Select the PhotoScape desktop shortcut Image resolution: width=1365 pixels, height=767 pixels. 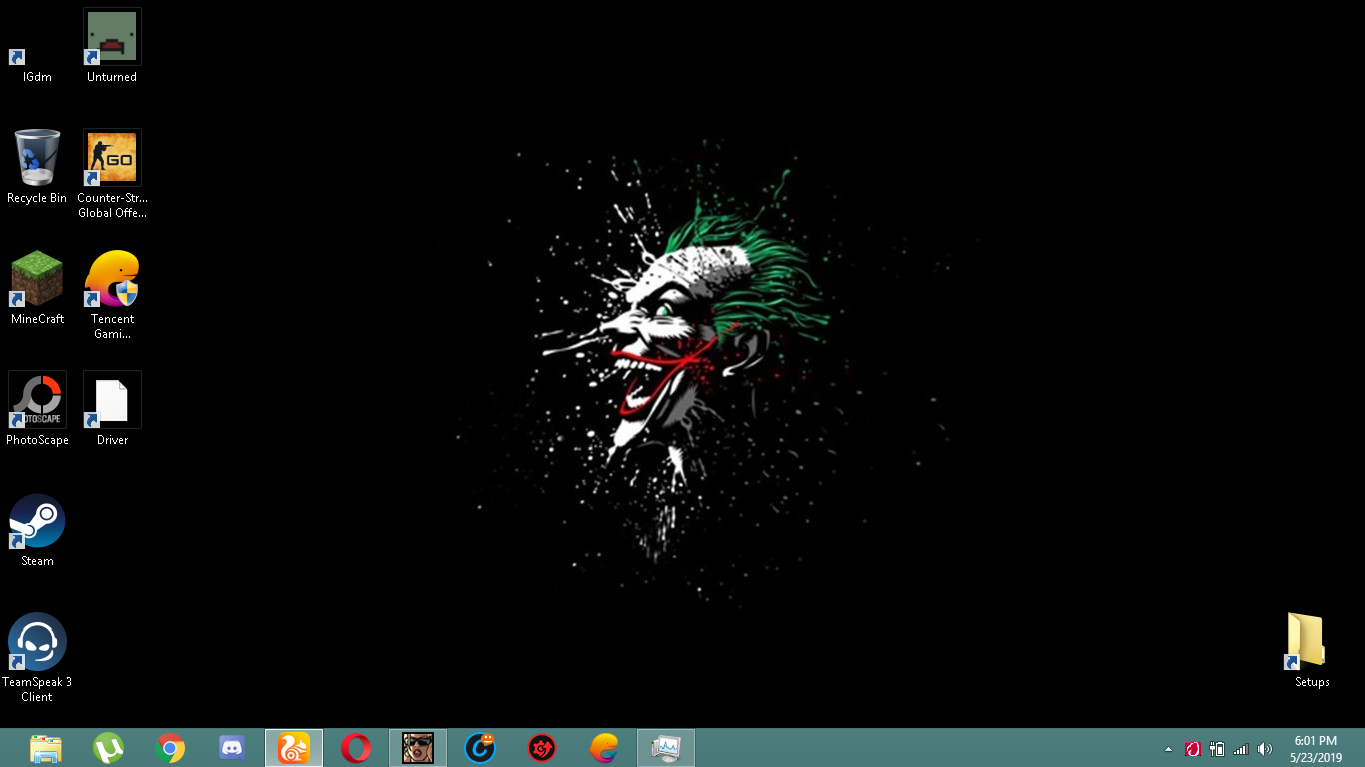click(37, 410)
